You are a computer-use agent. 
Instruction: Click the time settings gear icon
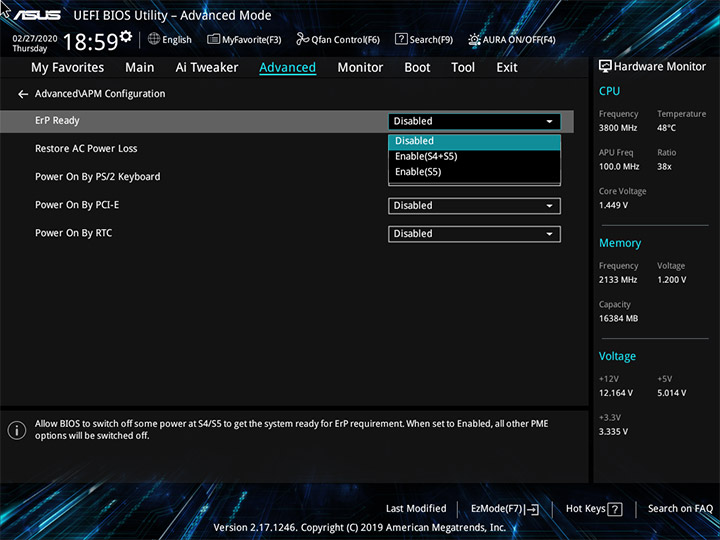click(125, 36)
